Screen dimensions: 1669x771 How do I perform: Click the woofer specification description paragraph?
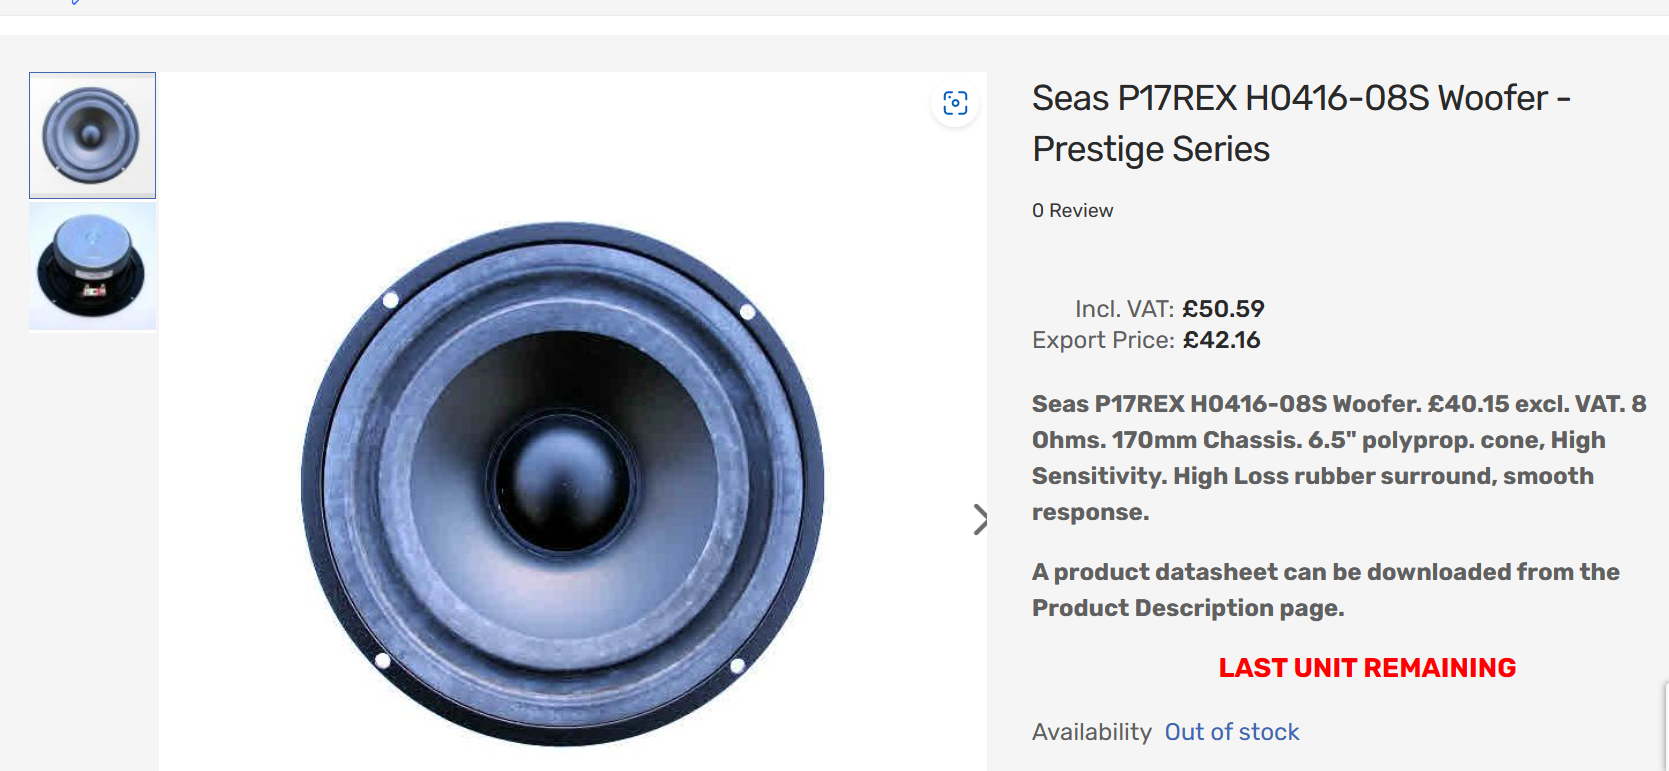point(1338,458)
